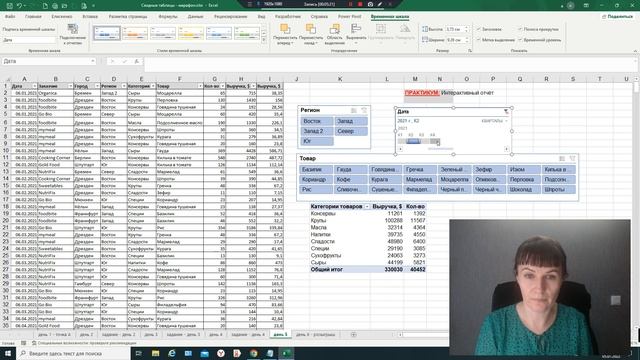Add a new sheet with the plus icon
The width and height of the screenshot is (640, 360).
coord(353,335)
